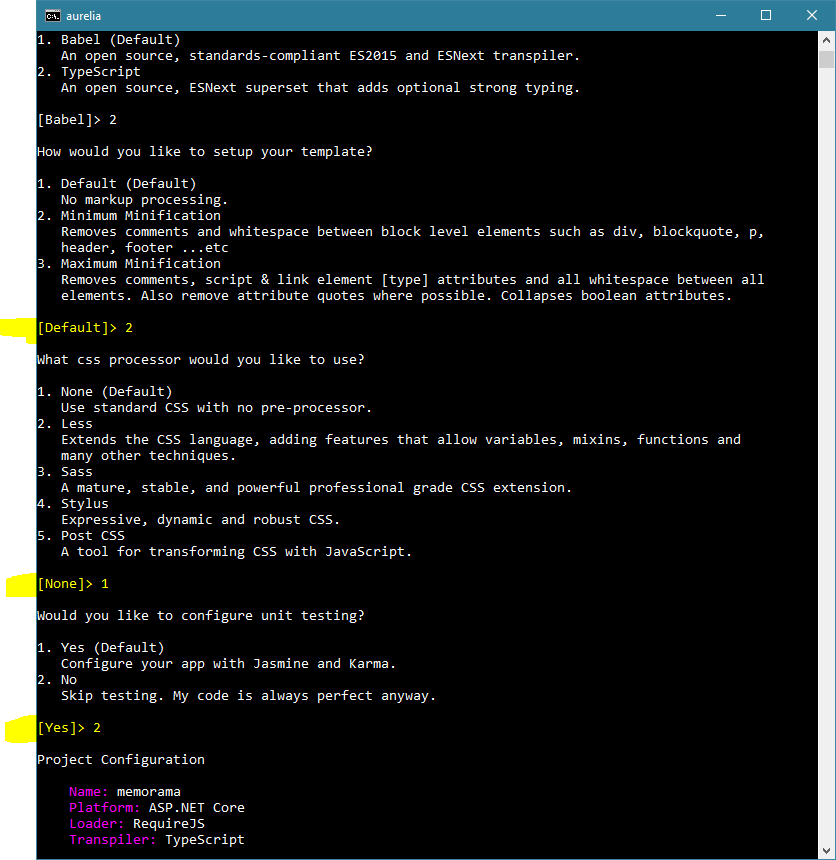
Task: Click the scrollbar down arrow
Action: click(827, 851)
